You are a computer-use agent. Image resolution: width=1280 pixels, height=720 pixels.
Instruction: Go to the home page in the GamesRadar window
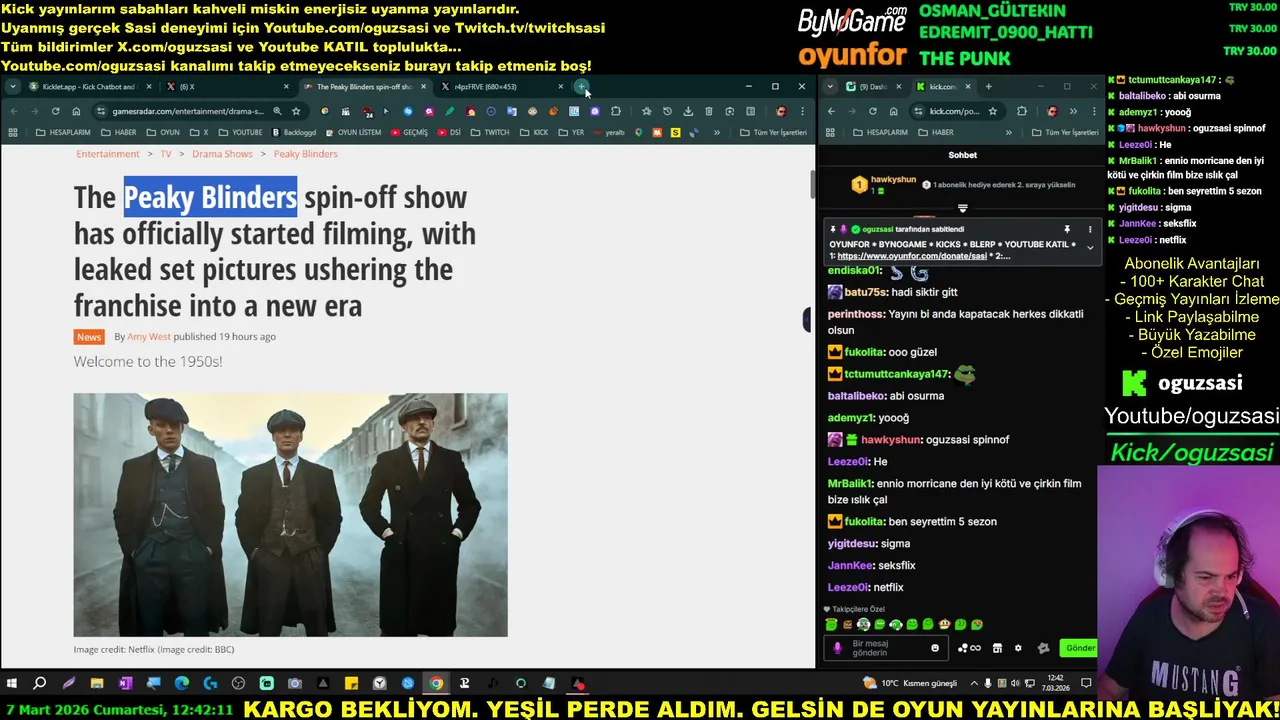(76, 111)
